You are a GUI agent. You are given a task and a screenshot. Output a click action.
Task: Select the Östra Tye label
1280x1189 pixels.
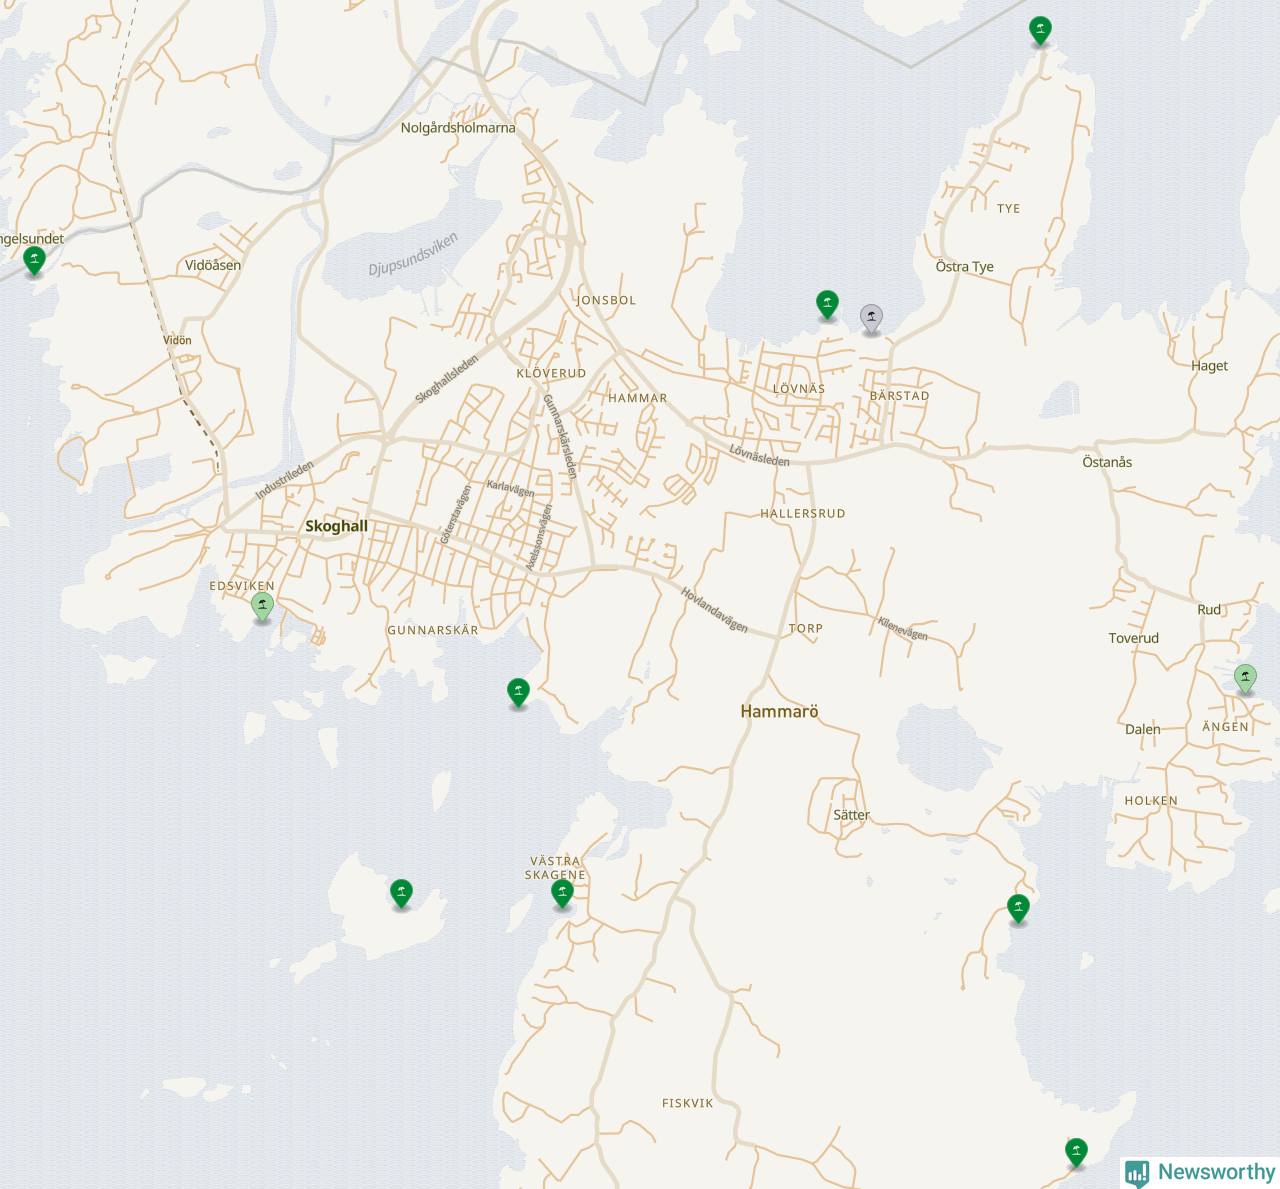point(965,267)
